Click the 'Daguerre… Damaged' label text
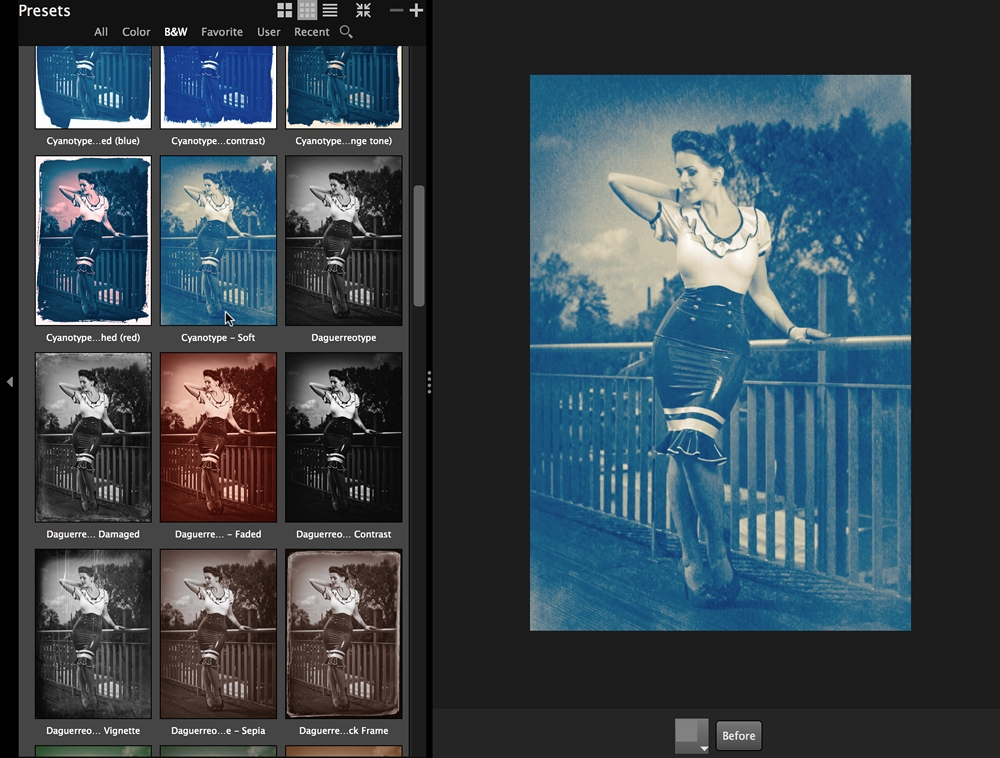This screenshot has width=1000, height=758. 93,534
